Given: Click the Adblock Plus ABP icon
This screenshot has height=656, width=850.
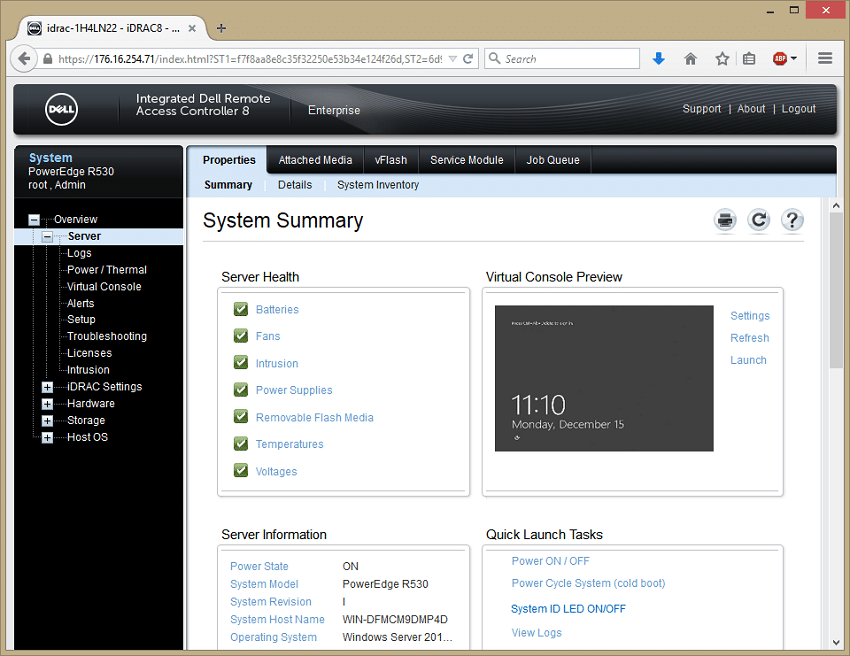Looking at the screenshot, I should (x=780, y=59).
